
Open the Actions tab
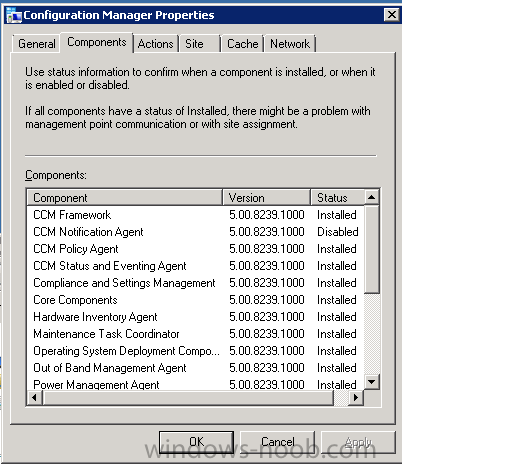click(156, 44)
